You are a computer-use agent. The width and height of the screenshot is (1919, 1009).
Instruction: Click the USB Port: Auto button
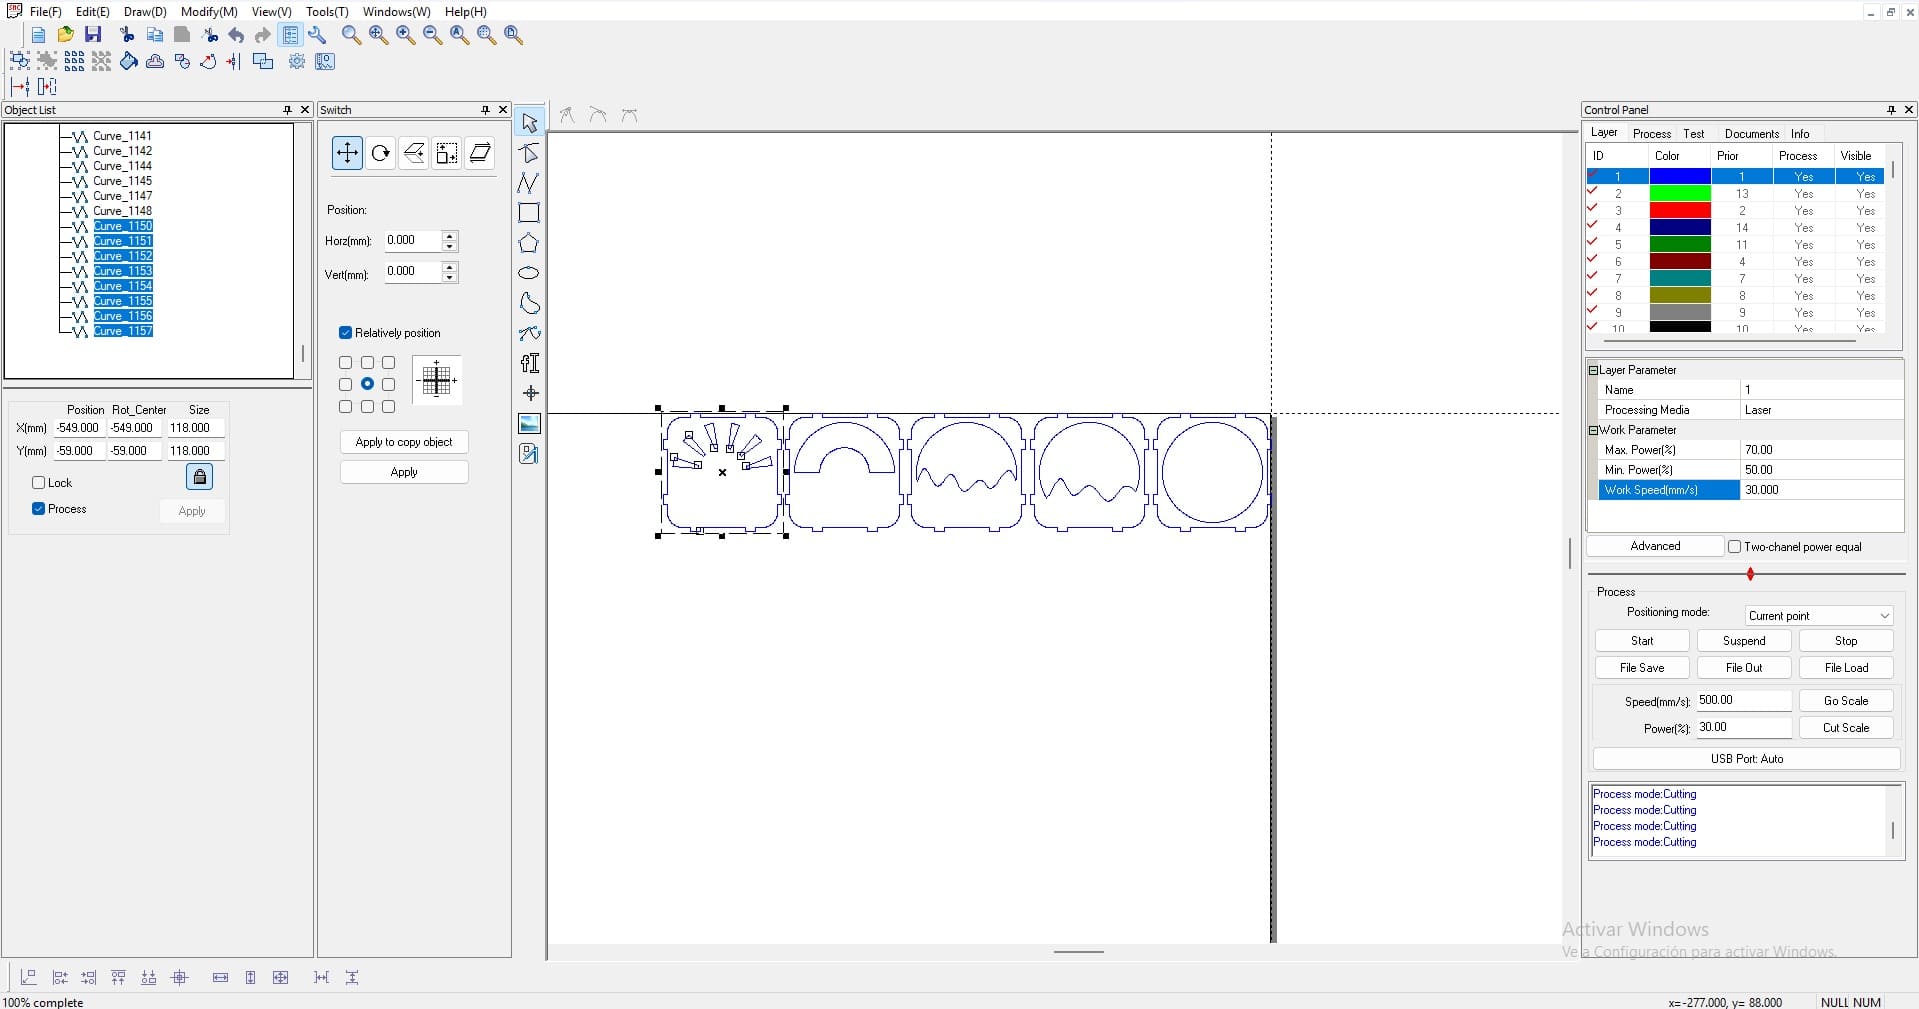click(x=1746, y=759)
